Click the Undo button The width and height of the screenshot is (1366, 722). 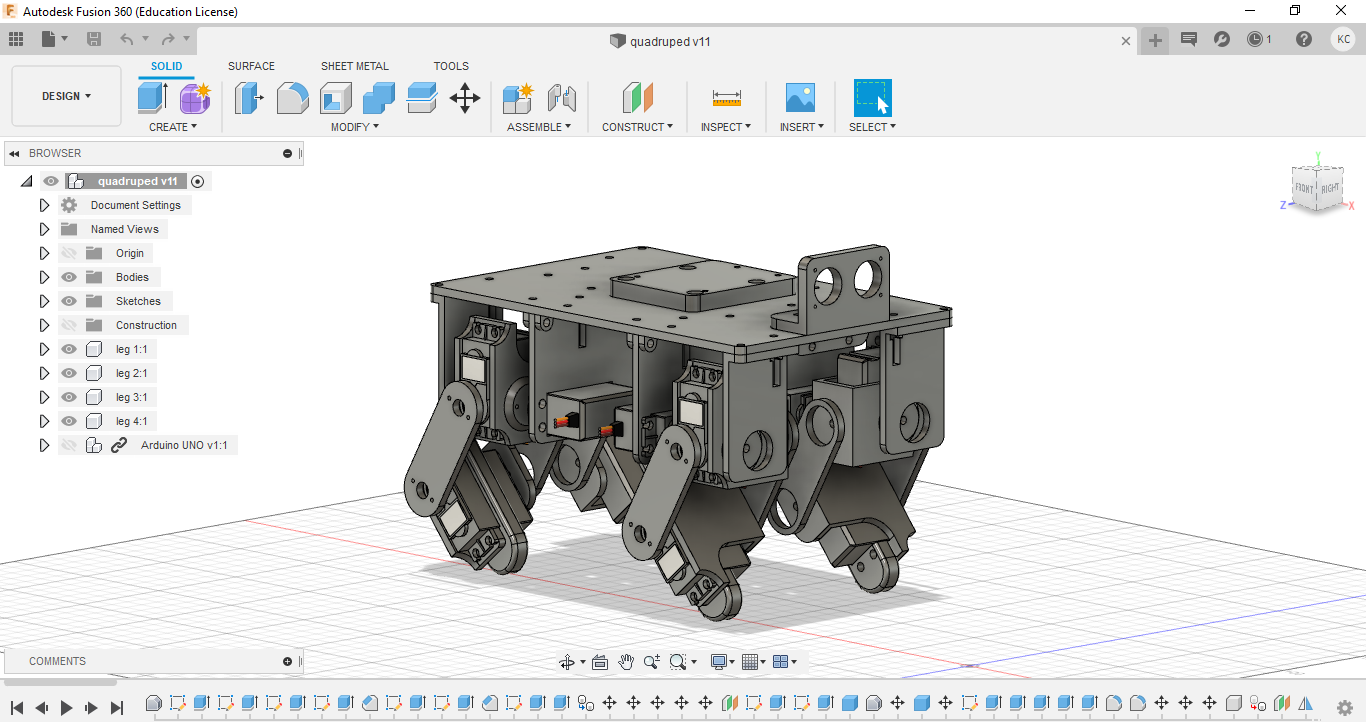click(127, 38)
